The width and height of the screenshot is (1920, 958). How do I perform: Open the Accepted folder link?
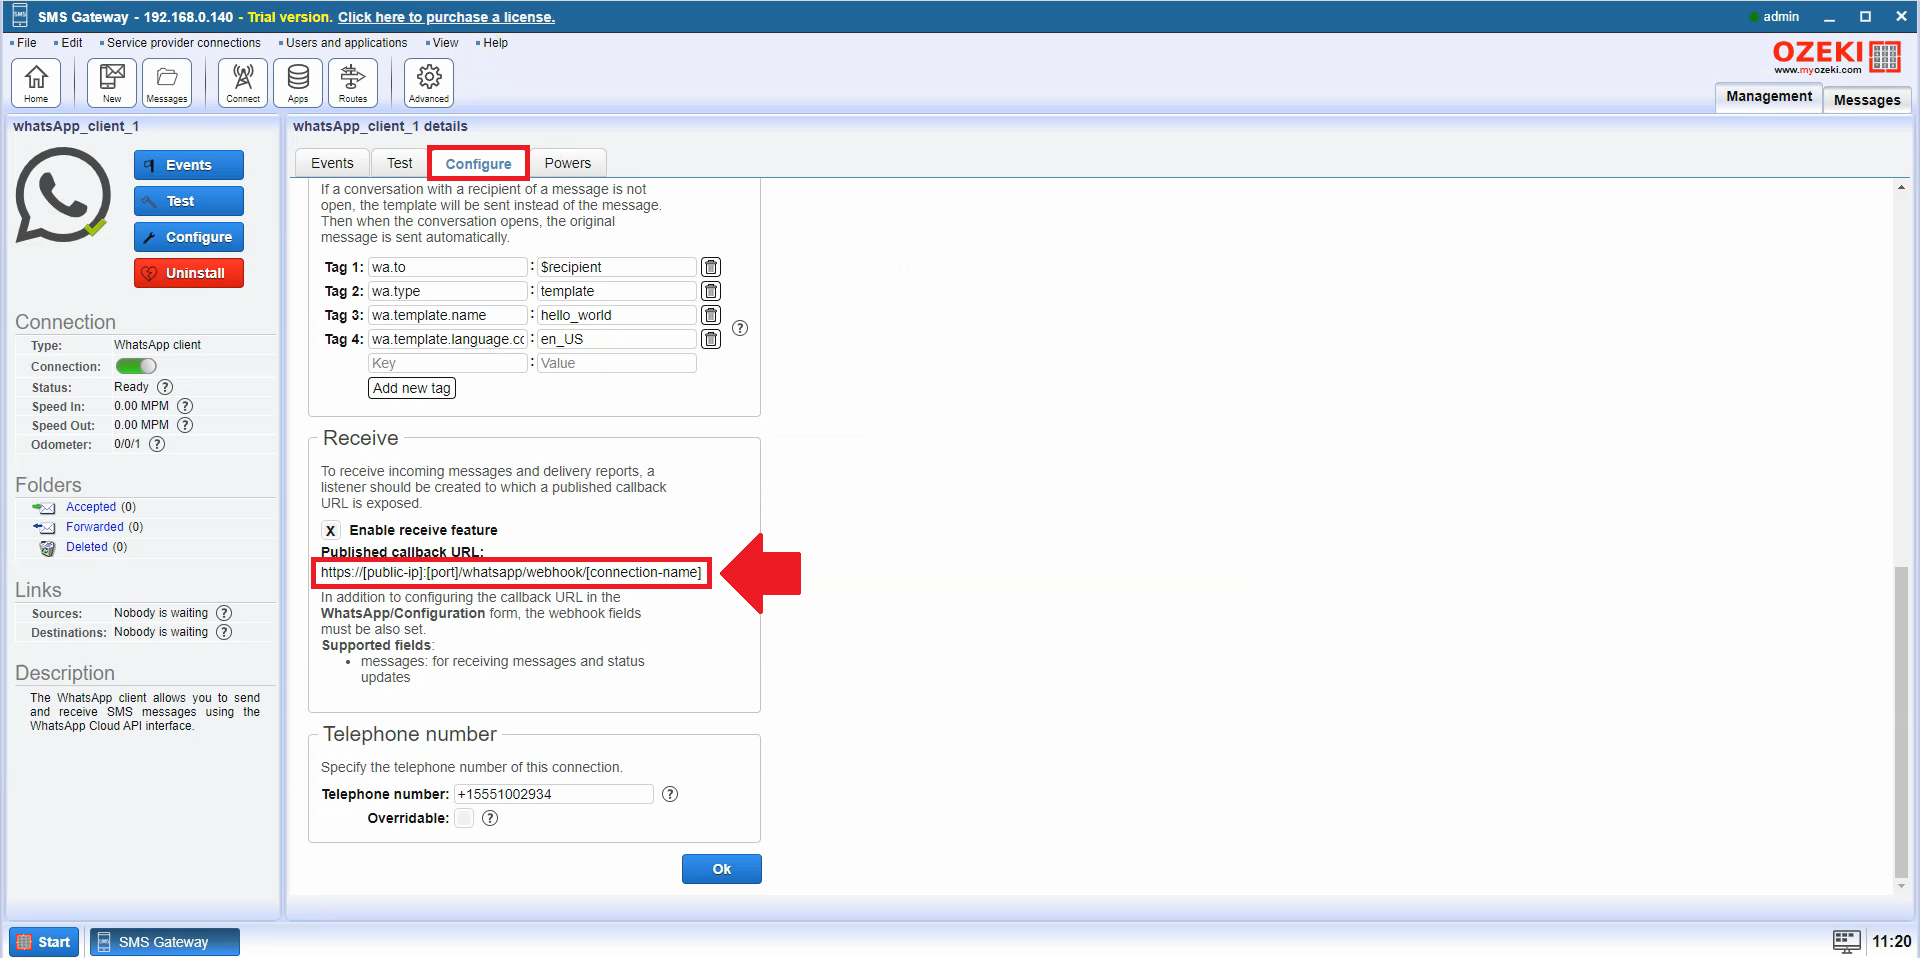91,507
